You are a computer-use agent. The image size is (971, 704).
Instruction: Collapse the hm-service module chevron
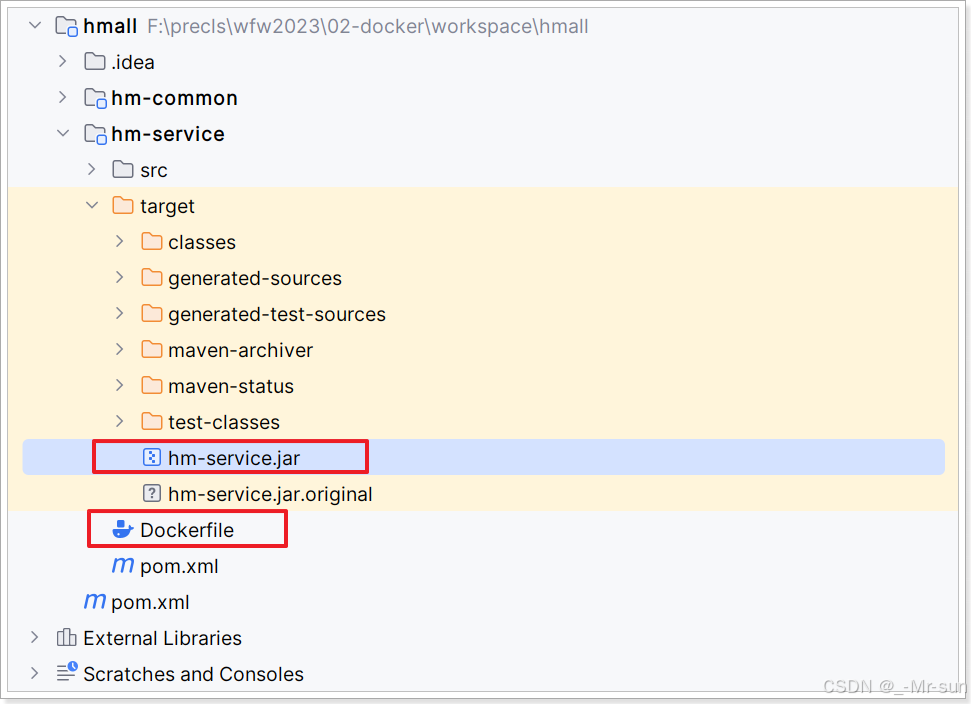pyautogui.click(x=63, y=133)
